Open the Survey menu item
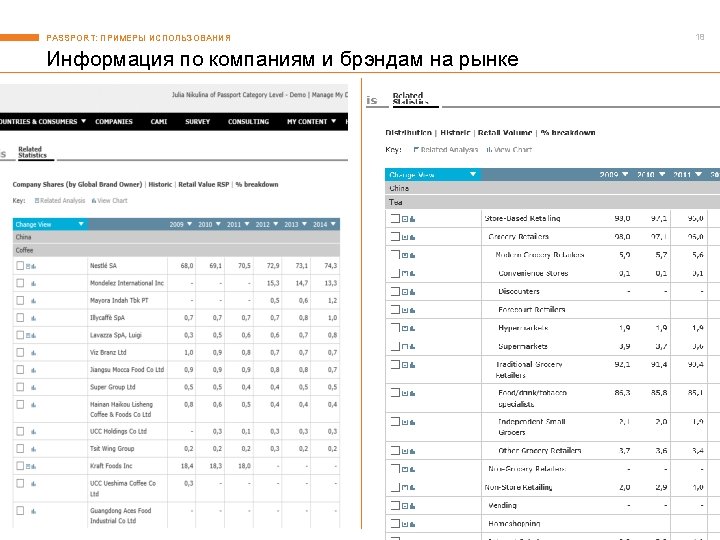 tap(197, 122)
